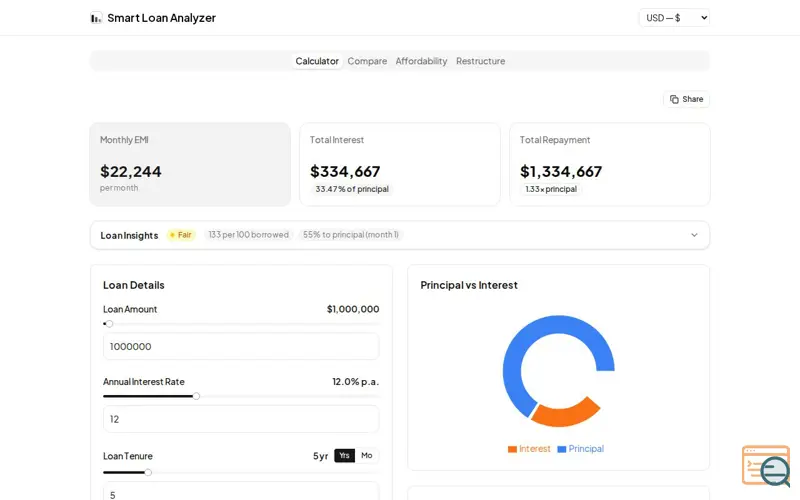Click the Smart Loan Analyzer title

pyautogui.click(x=162, y=18)
